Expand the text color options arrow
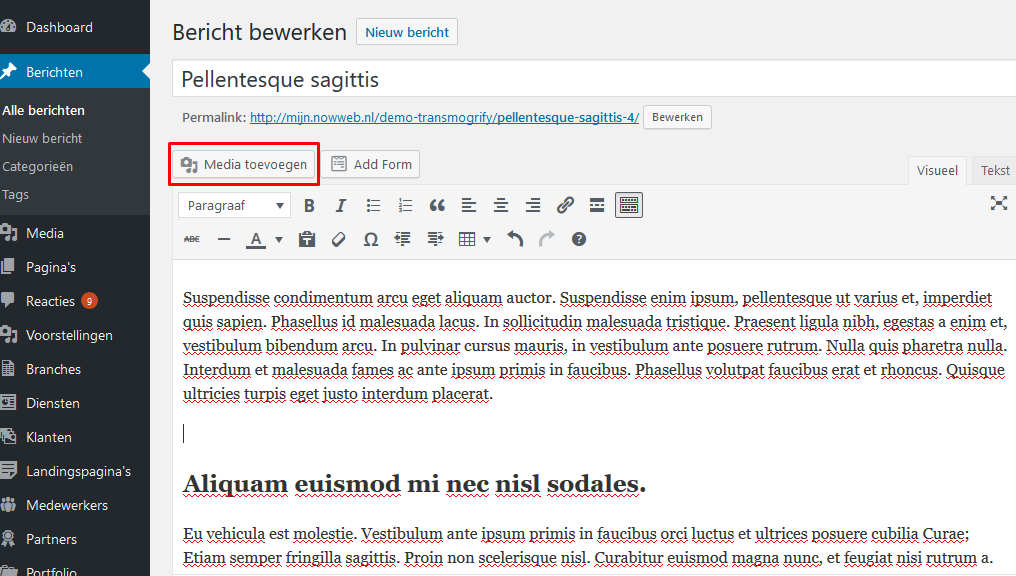 pos(277,239)
